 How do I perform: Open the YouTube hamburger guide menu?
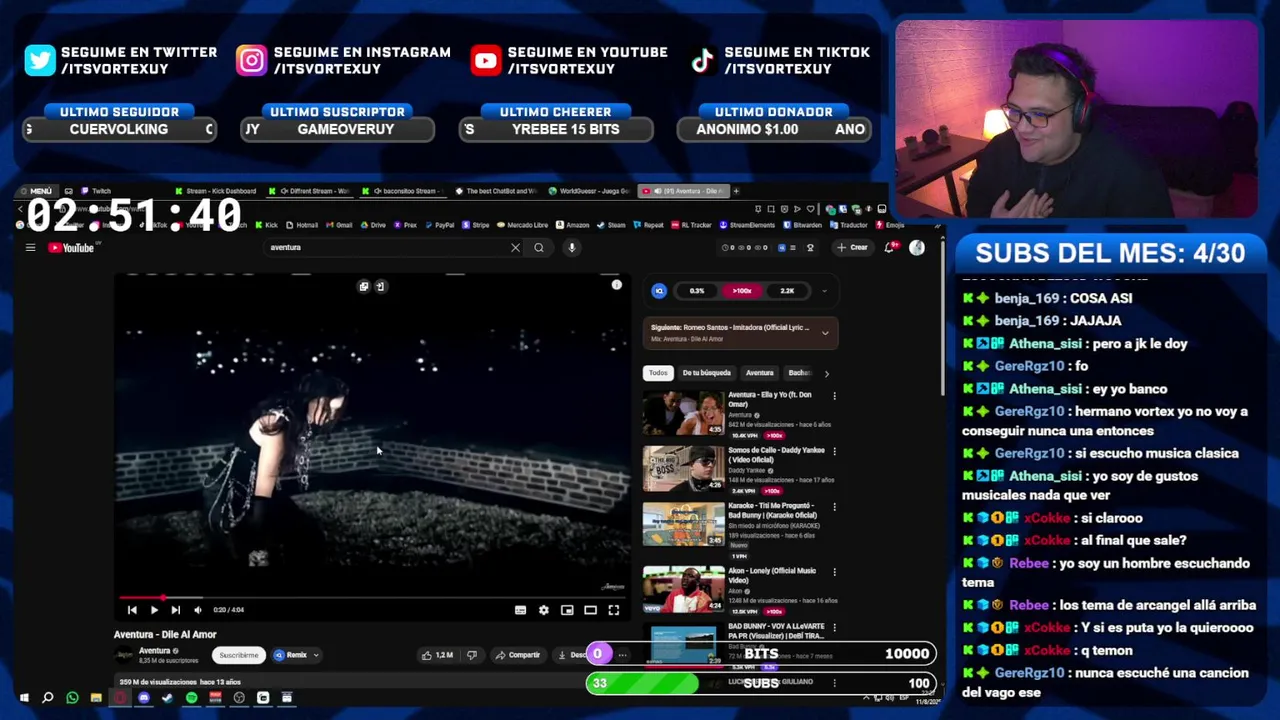30,248
